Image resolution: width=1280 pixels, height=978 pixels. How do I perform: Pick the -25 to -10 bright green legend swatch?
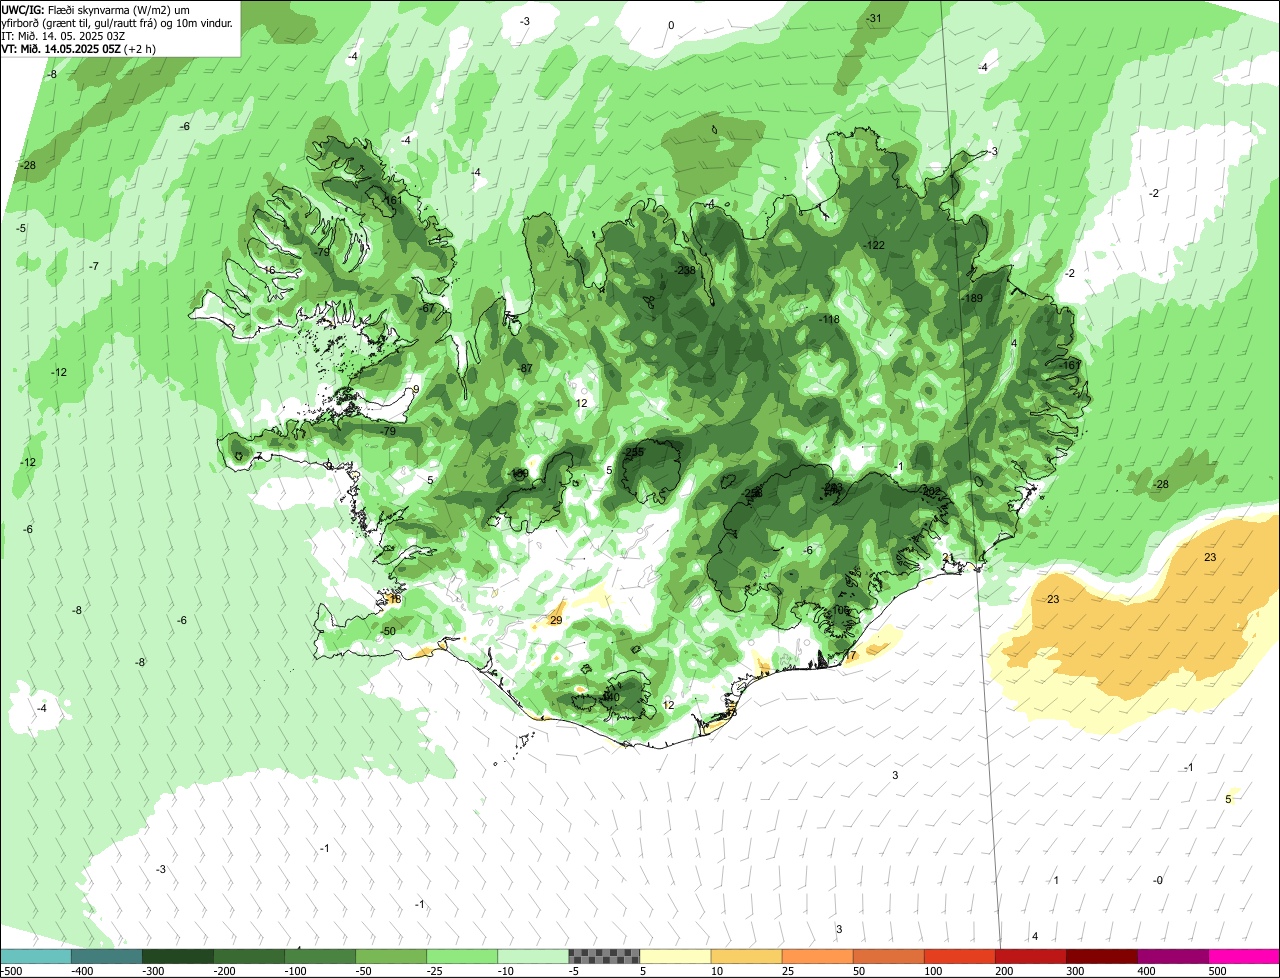462,956
